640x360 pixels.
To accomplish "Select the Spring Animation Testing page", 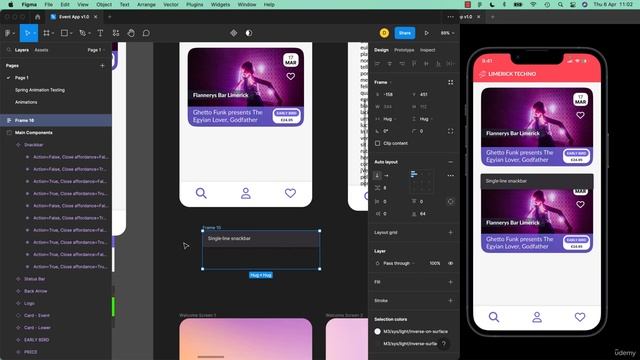I will tap(40, 90).
